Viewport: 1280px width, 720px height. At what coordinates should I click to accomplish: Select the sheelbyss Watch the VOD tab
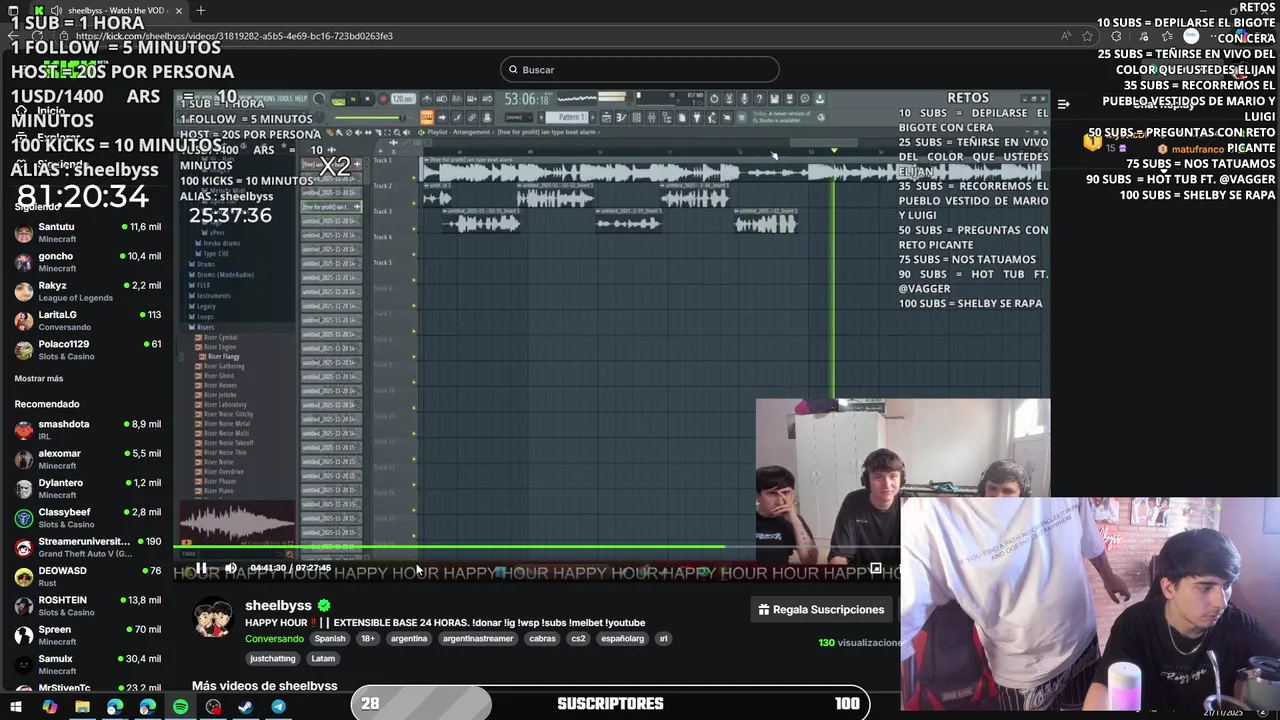pyautogui.click(x=110, y=11)
